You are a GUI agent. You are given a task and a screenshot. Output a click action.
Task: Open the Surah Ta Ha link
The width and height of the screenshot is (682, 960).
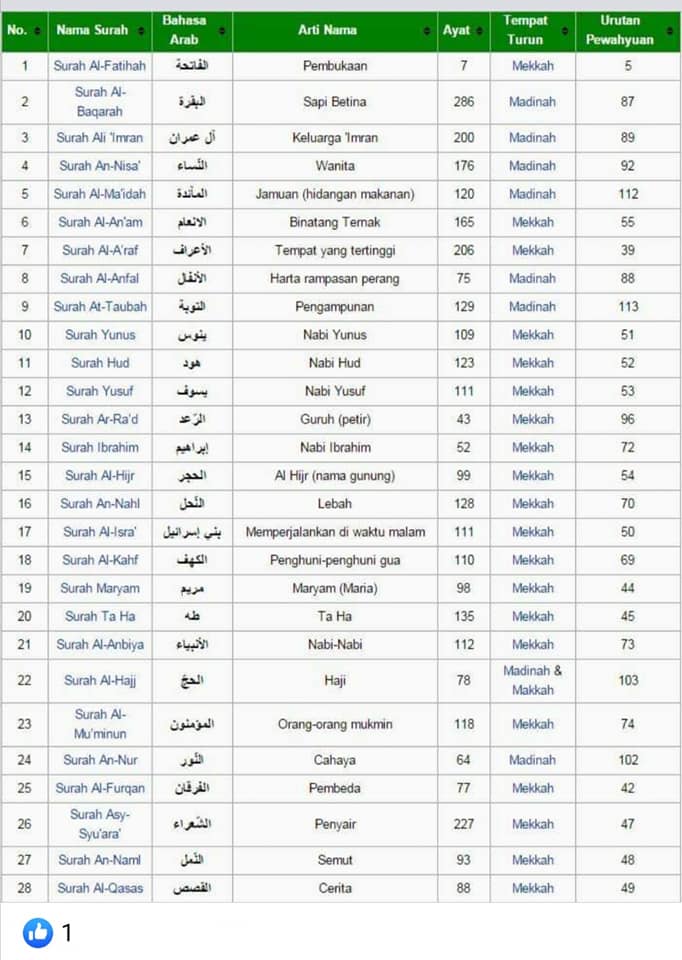tap(100, 617)
